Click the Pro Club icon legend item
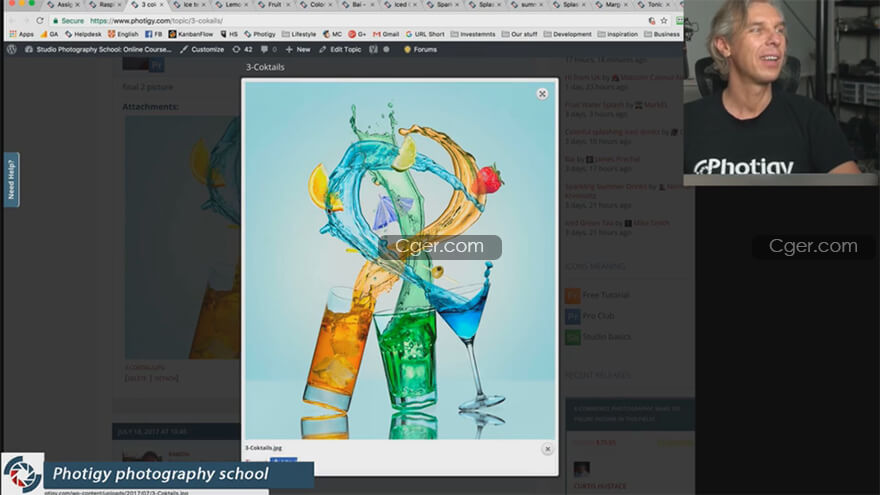880x495 pixels. [x=589, y=316]
